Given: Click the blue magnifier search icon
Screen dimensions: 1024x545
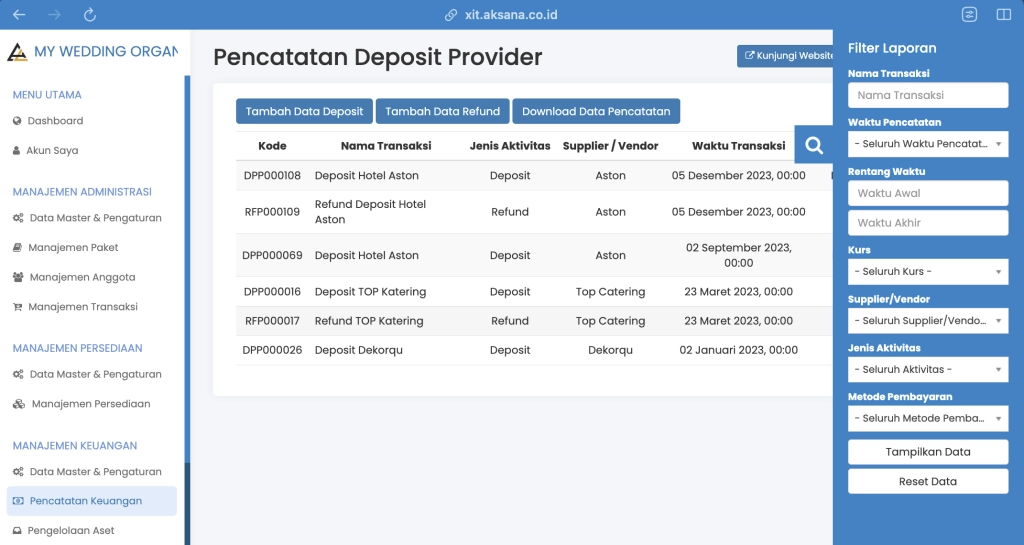Looking at the screenshot, I should [814, 145].
